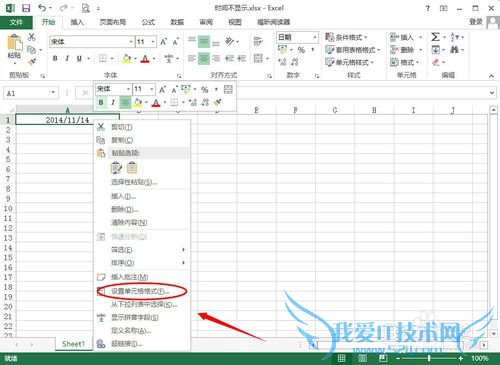
Task: Select the Sheet1 worksheet tab
Action: [73, 344]
